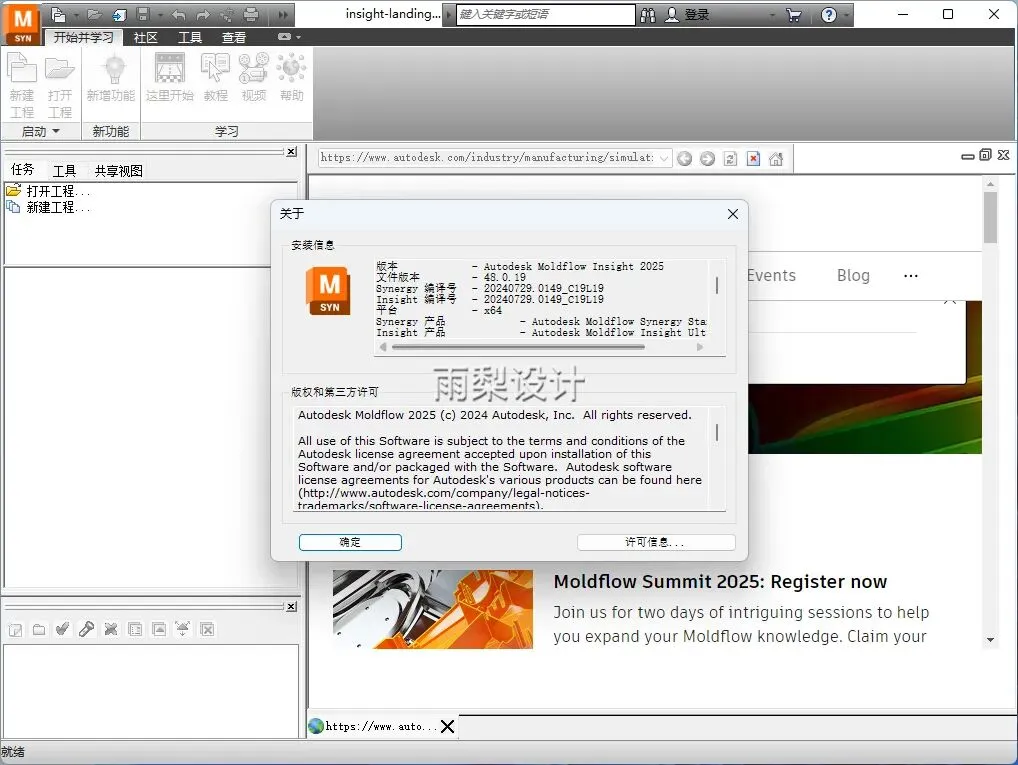
Task: Click the 新建工程 ribbon icon
Action: [22, 86]
